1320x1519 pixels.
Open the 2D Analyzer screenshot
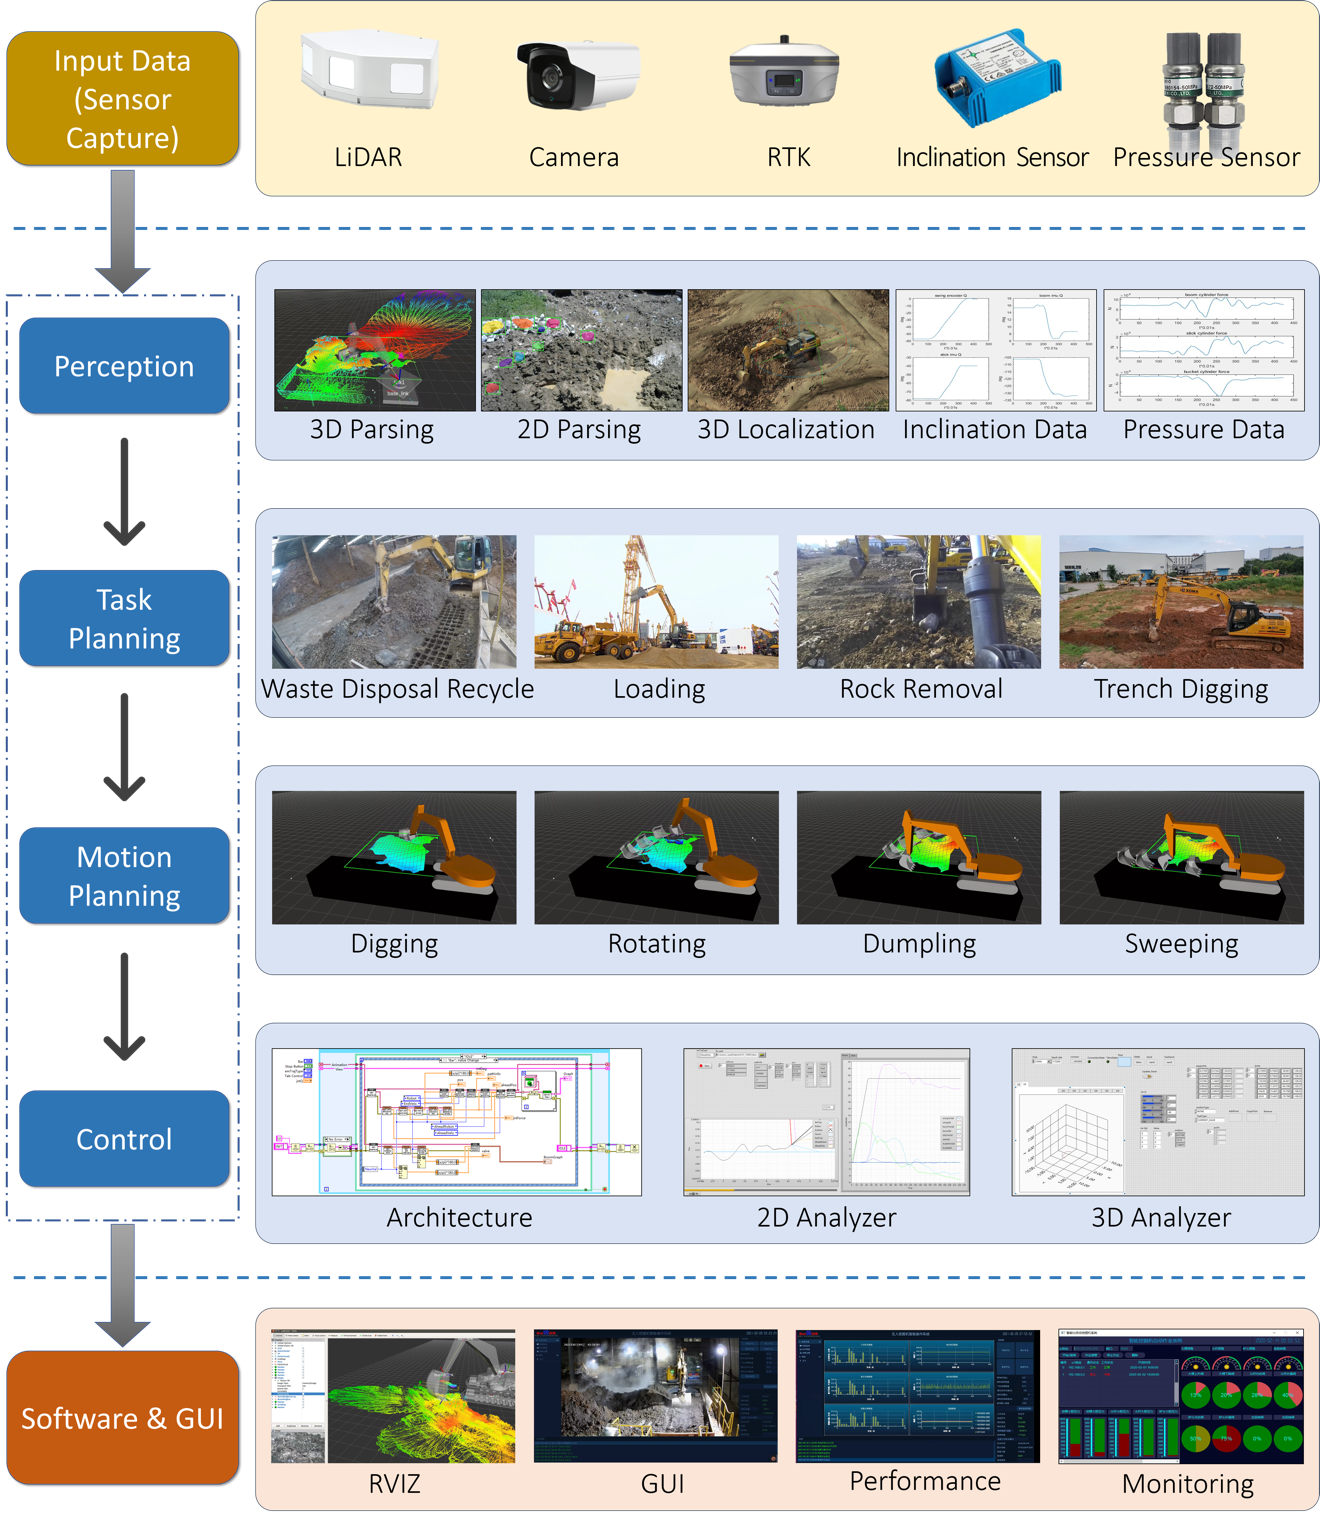tap(826, 1121)
